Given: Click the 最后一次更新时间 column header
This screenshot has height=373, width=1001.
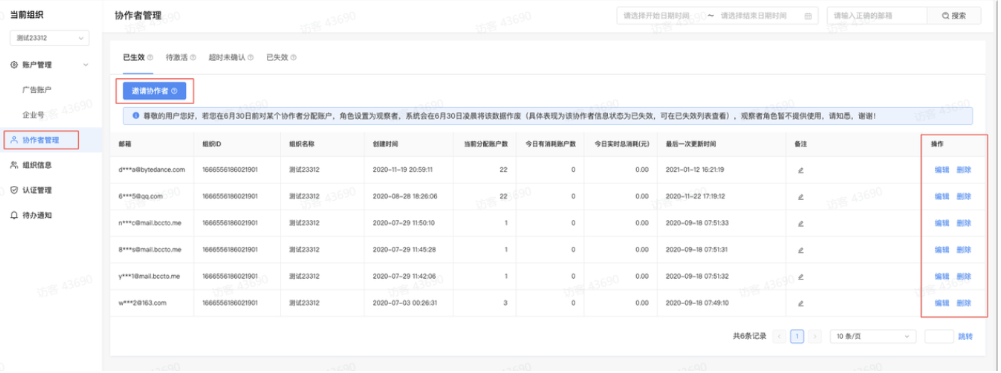Looking at the screenshot, I should [690, 144].
